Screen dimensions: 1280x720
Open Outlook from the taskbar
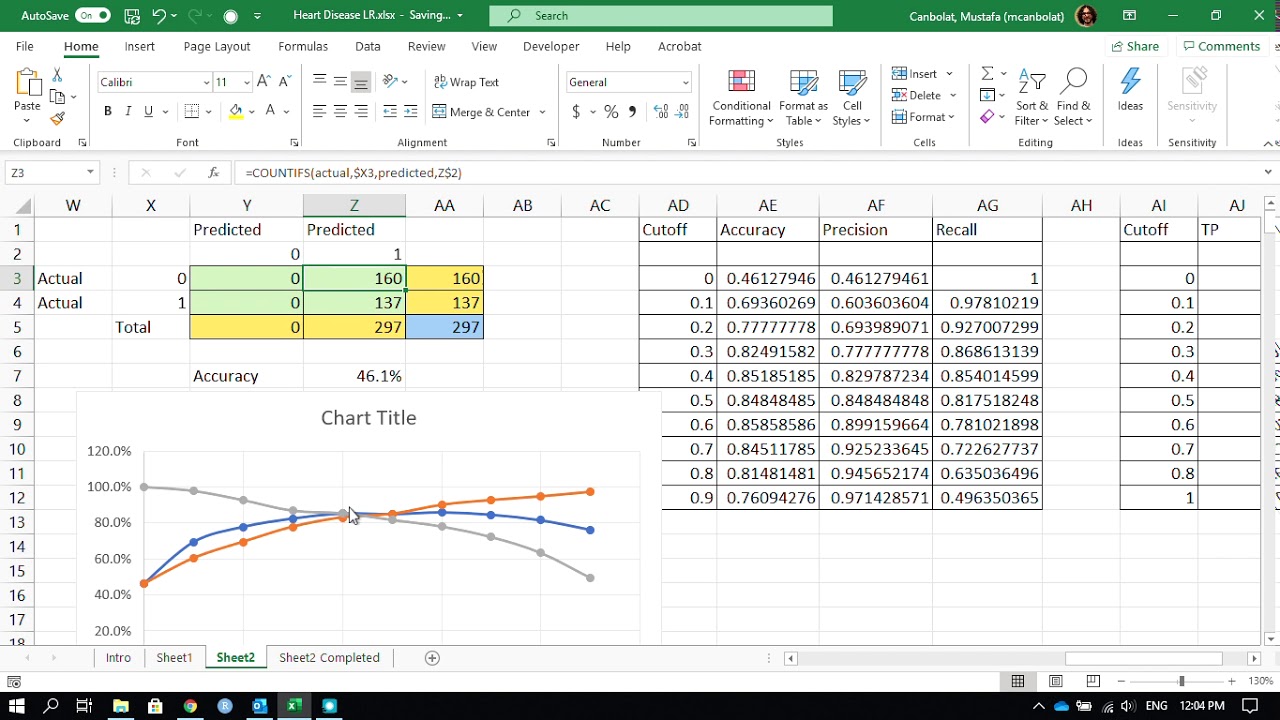[260, 706]
